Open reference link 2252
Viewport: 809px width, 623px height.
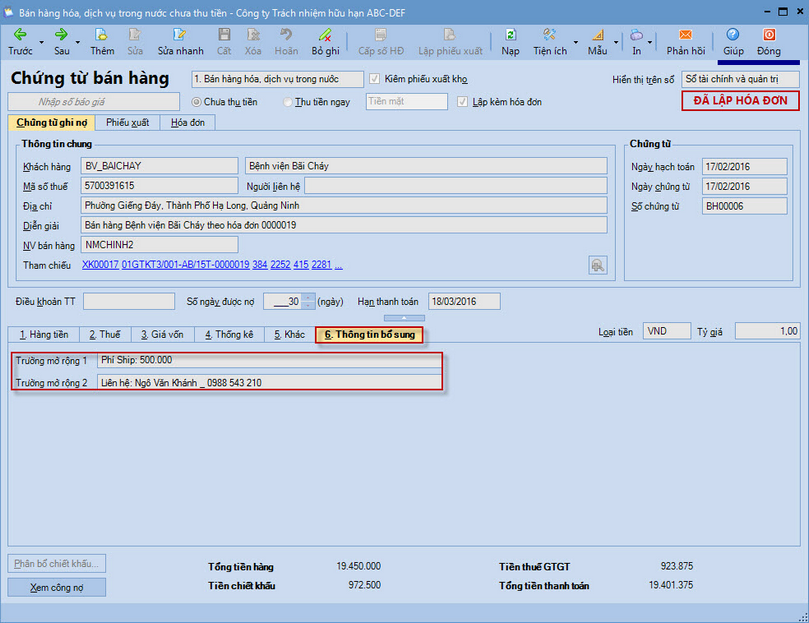pyautogui.click(x=280, y=265)
